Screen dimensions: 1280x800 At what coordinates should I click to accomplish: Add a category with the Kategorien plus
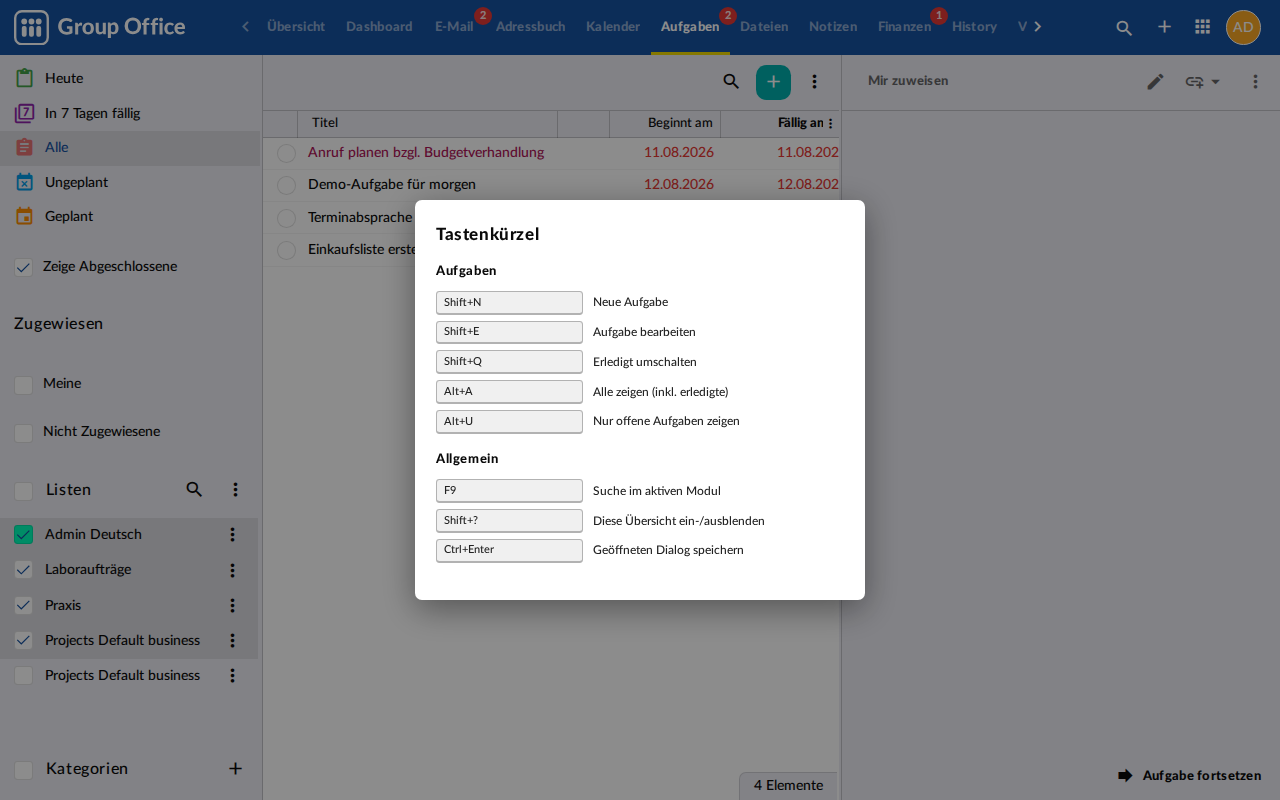click(235, 768)
